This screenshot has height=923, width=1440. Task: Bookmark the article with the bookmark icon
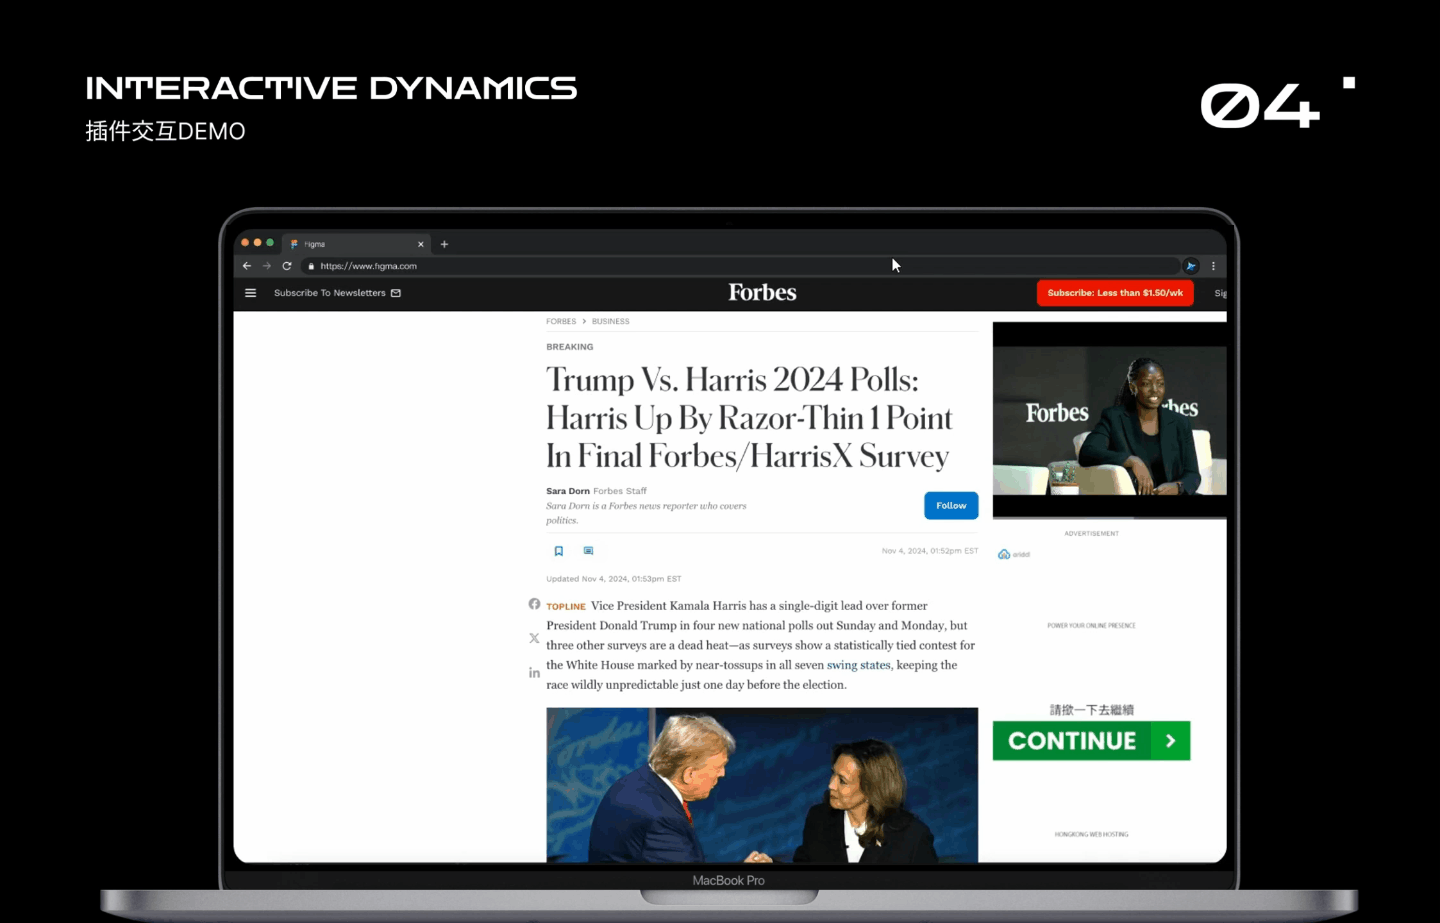(559, 551)
